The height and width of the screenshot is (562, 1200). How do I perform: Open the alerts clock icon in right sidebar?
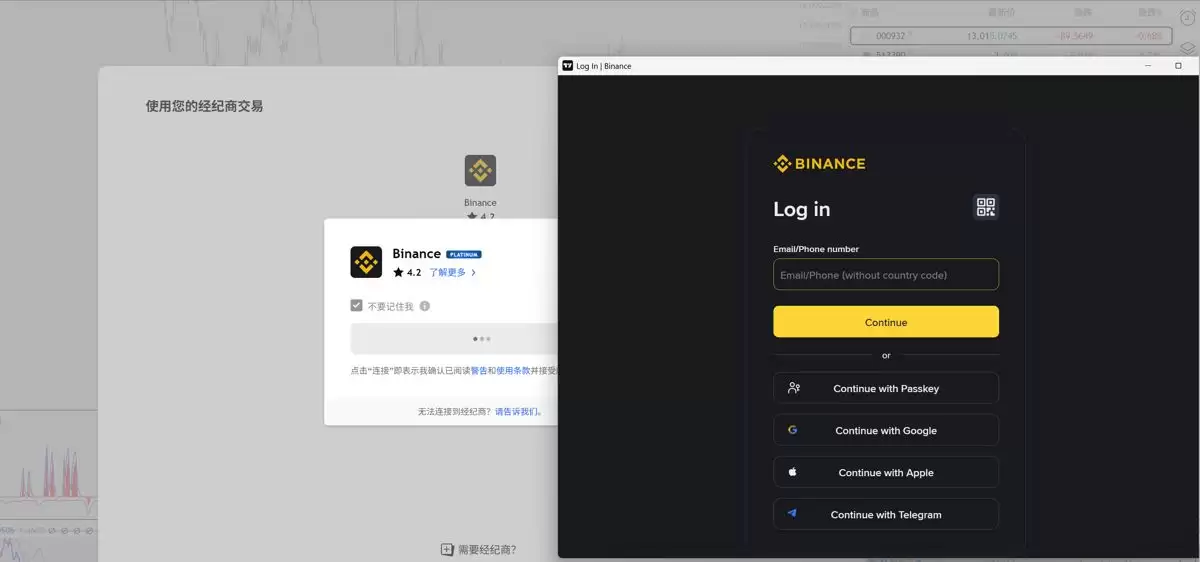[1188, 18]
